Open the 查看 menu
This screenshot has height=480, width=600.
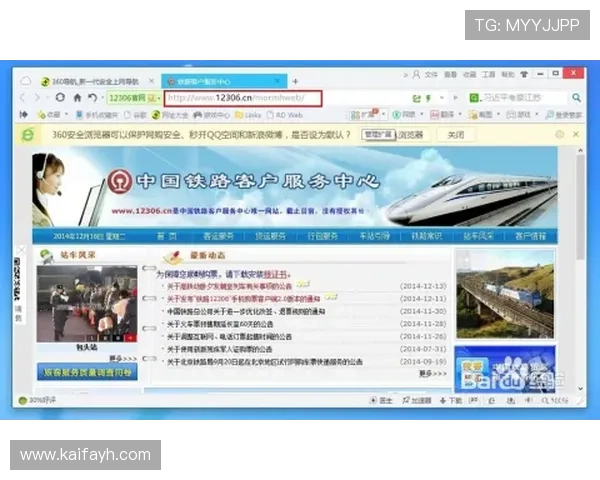coord(450,74)
